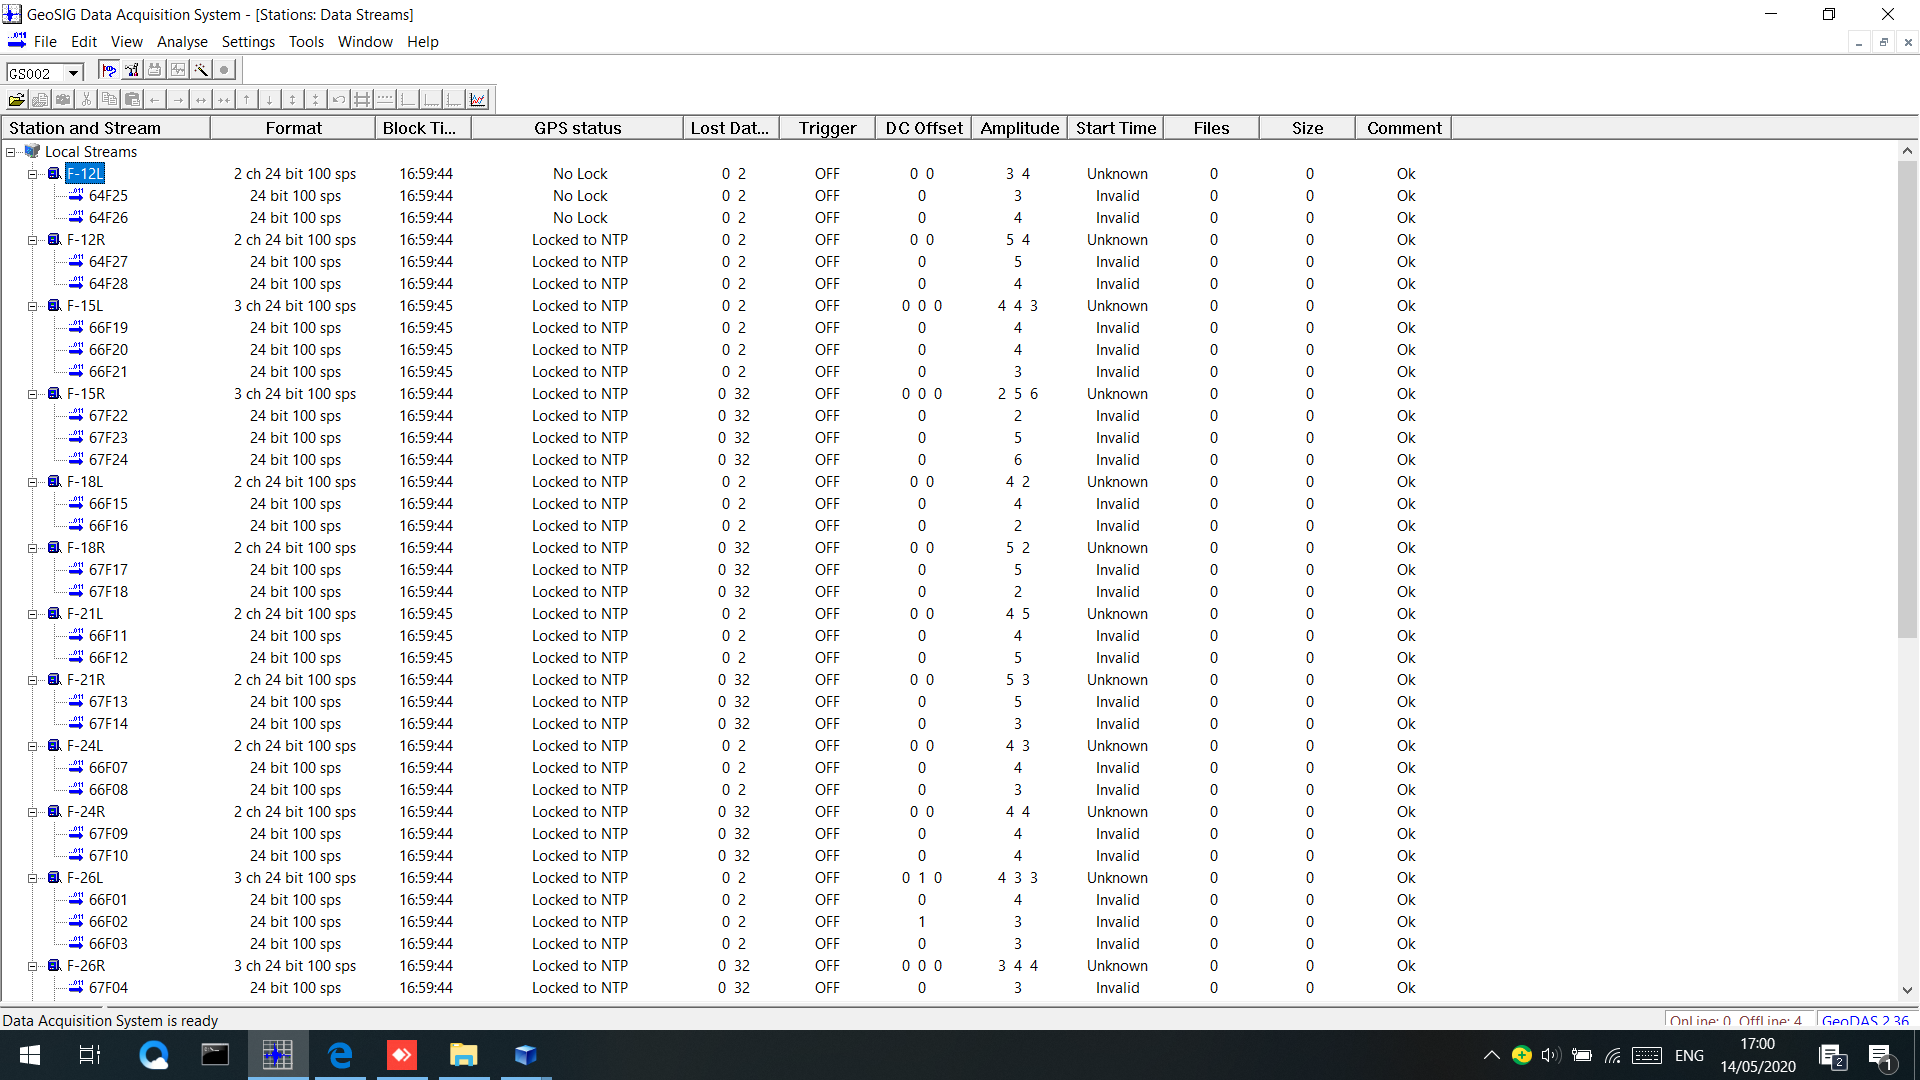
Task: Open the Analyse menu
Action: coord(182,42)
